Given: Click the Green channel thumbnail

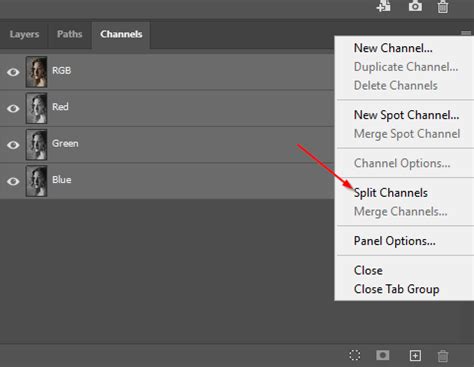Looking at the screenshot, I should pyautogui.click(x=36, y=145).
